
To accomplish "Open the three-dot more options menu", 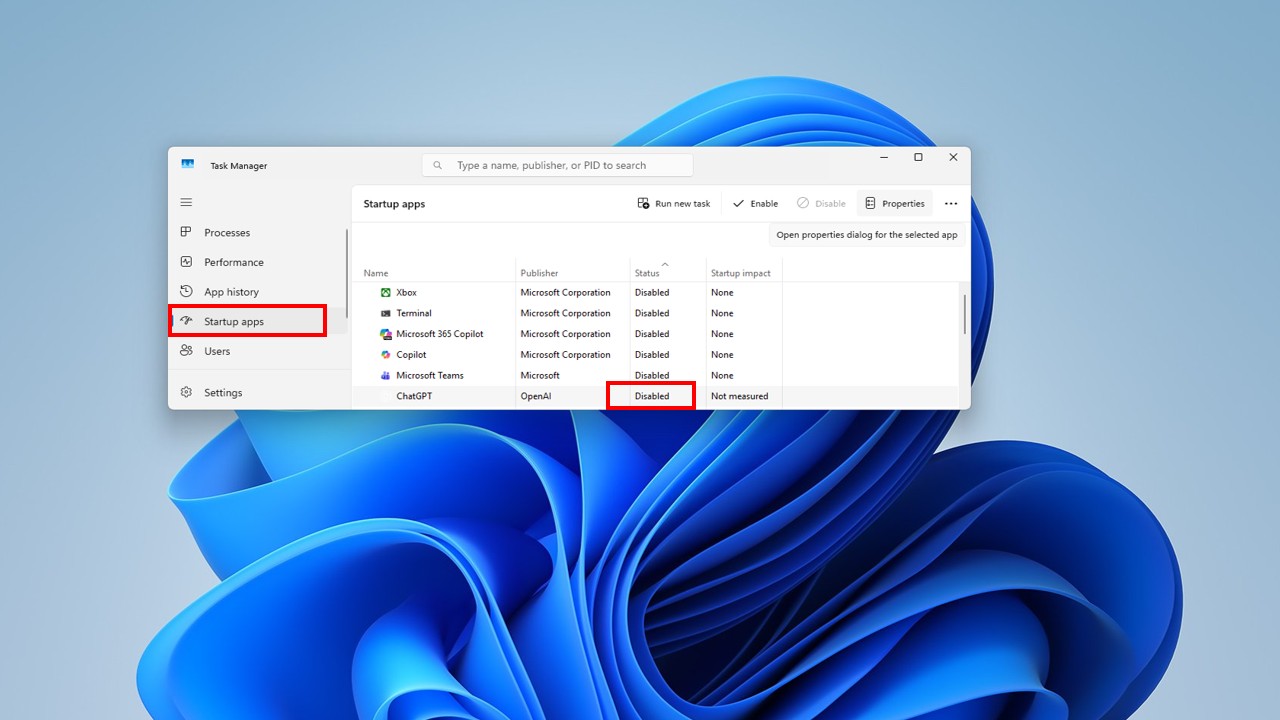I will click(x=951, y=204).
